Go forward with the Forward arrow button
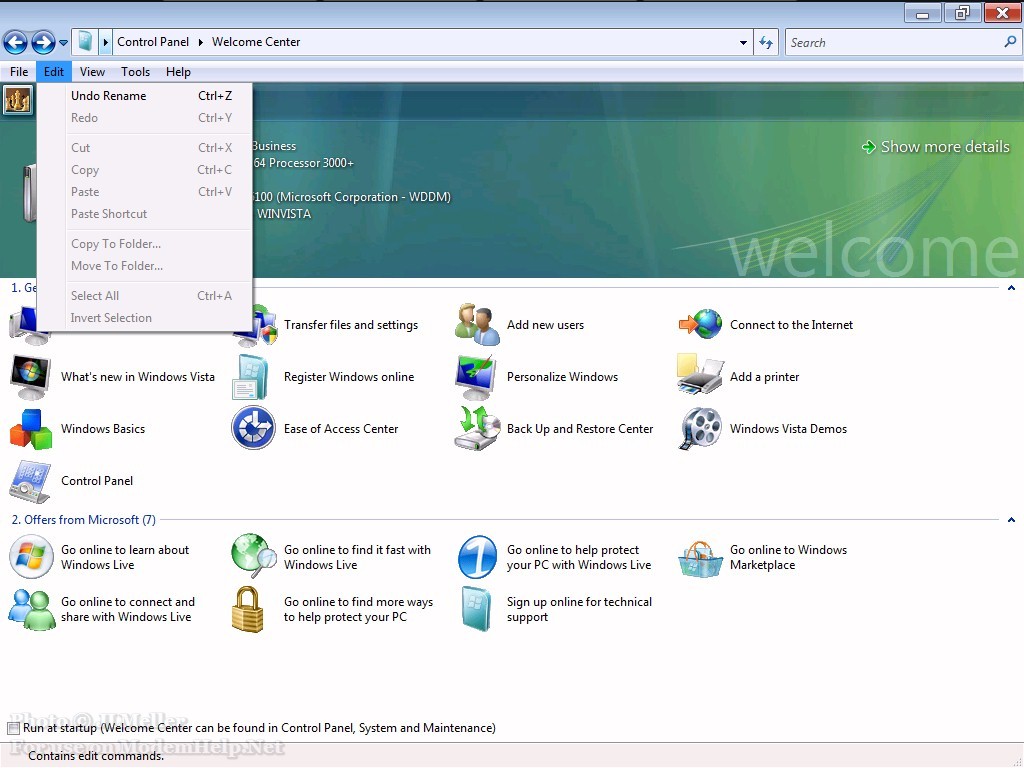 (x=43, y=43)
